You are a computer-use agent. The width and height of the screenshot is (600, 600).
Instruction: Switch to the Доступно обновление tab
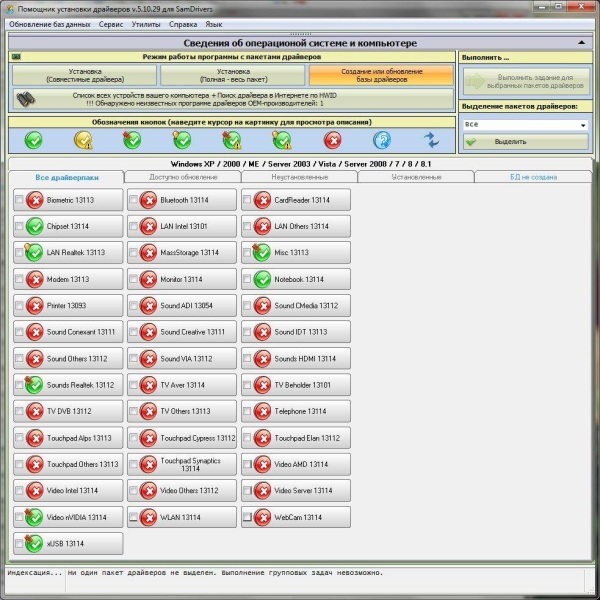tap(182, 177)
